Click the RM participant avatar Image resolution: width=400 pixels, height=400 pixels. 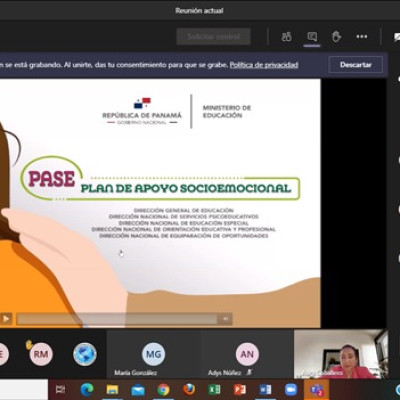(x=41, y=354)
